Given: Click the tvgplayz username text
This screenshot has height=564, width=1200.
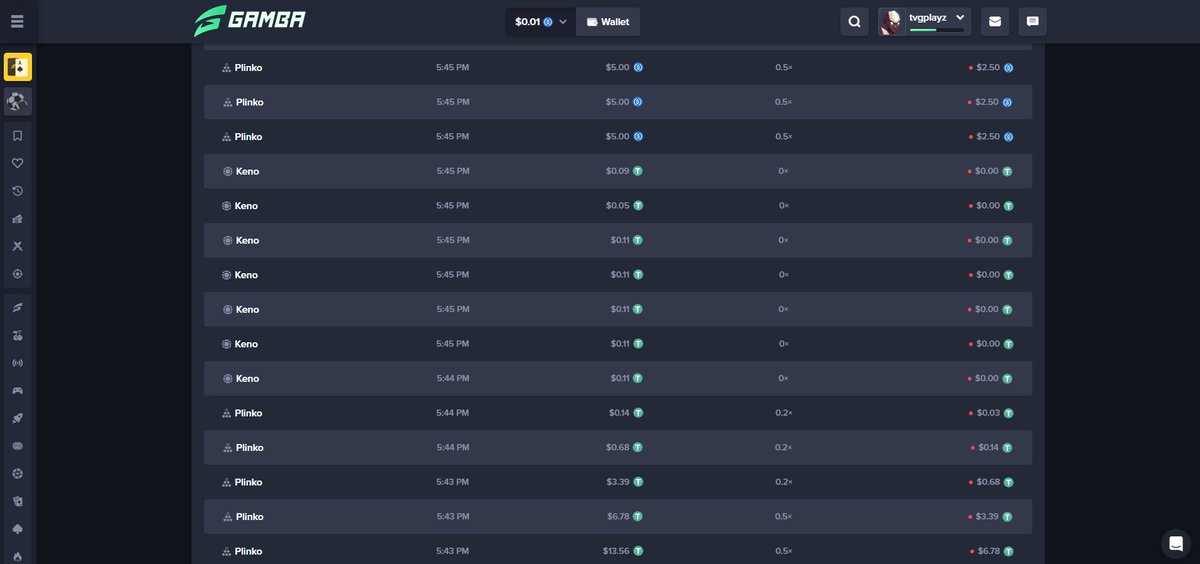Looking at the screenshot, I should pyautogui.click(x=928, y=17).
